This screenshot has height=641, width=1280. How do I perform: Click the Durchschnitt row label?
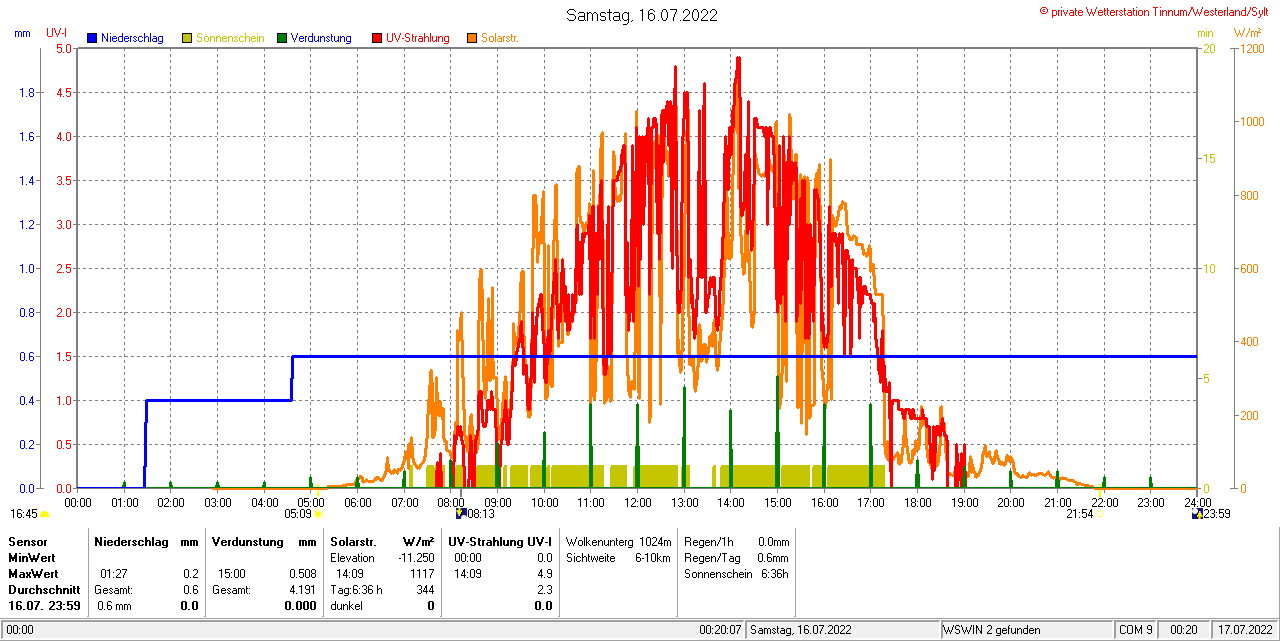click(44, 590)
